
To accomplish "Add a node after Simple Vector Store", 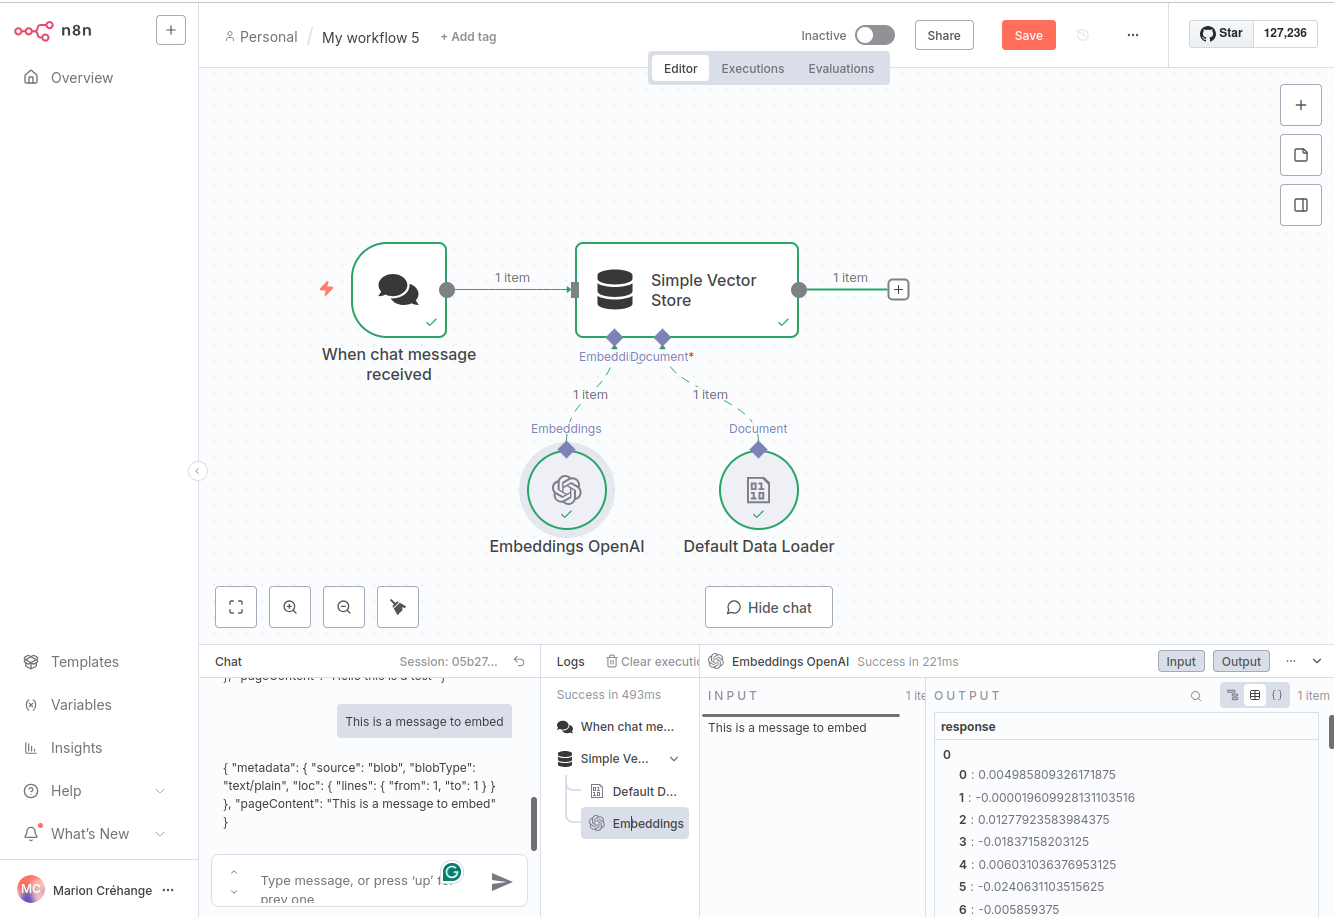I will pos(897,289).
